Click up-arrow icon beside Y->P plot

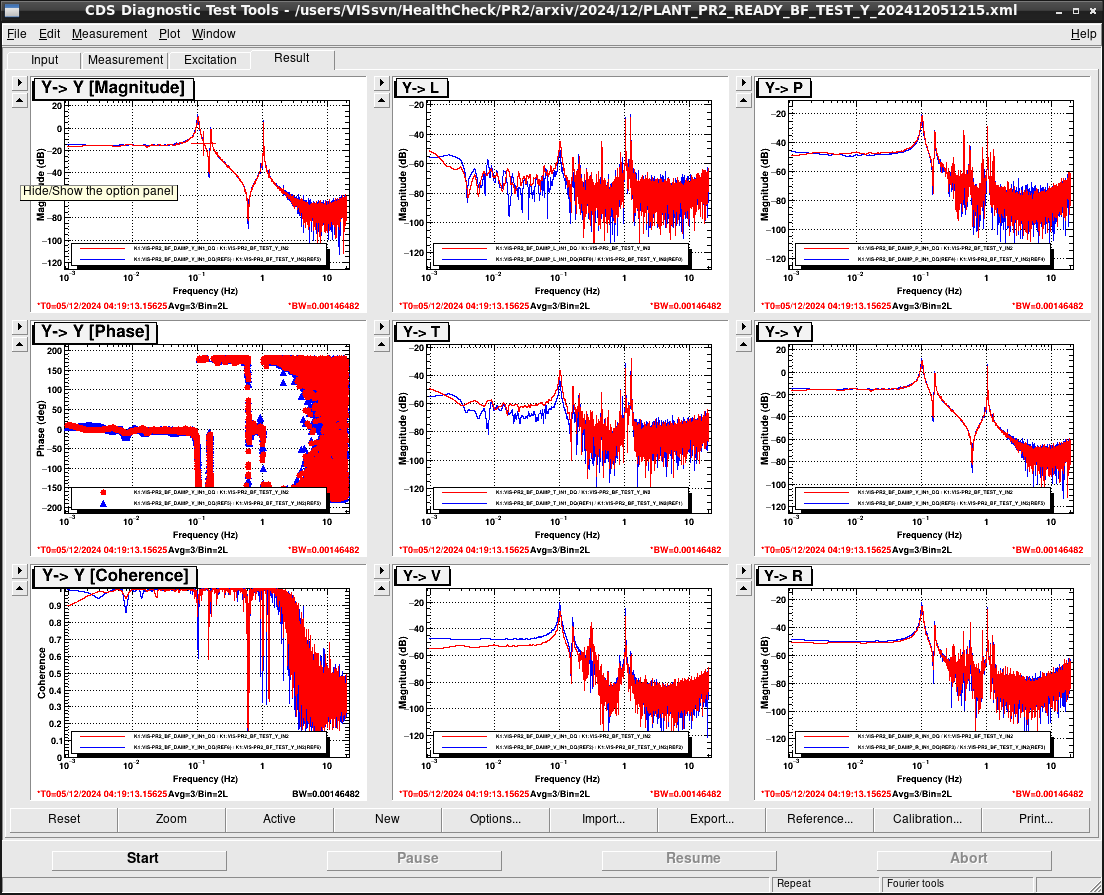tap(744, 100)
